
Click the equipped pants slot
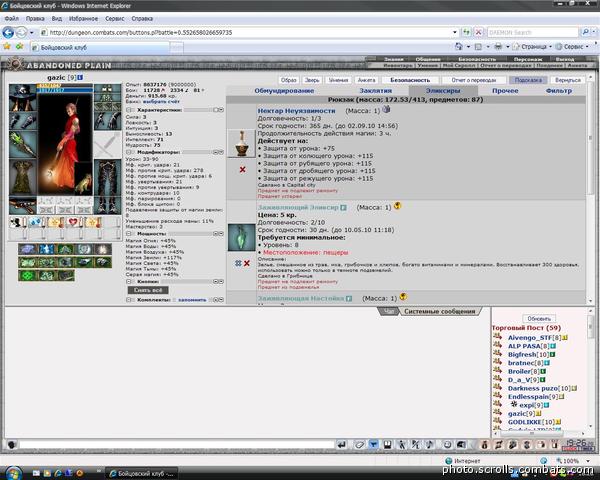tap(107, 177)
